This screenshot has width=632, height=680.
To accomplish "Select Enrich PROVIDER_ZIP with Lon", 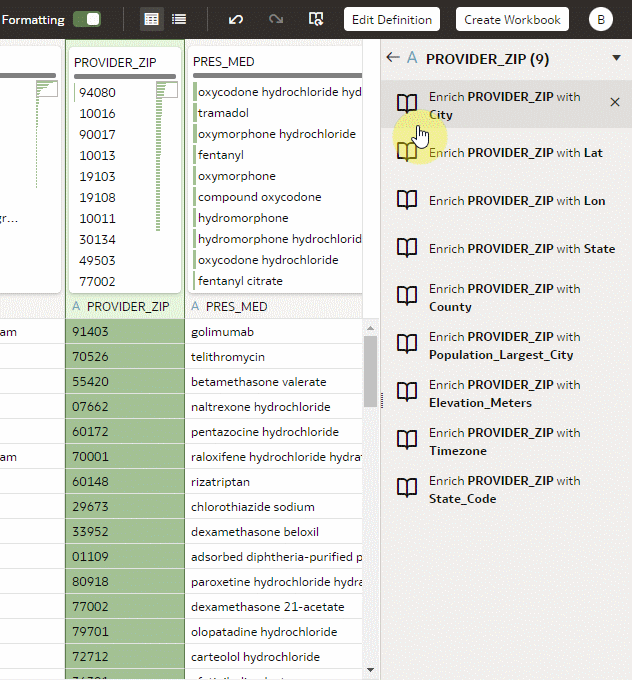I will coord(506,201).
